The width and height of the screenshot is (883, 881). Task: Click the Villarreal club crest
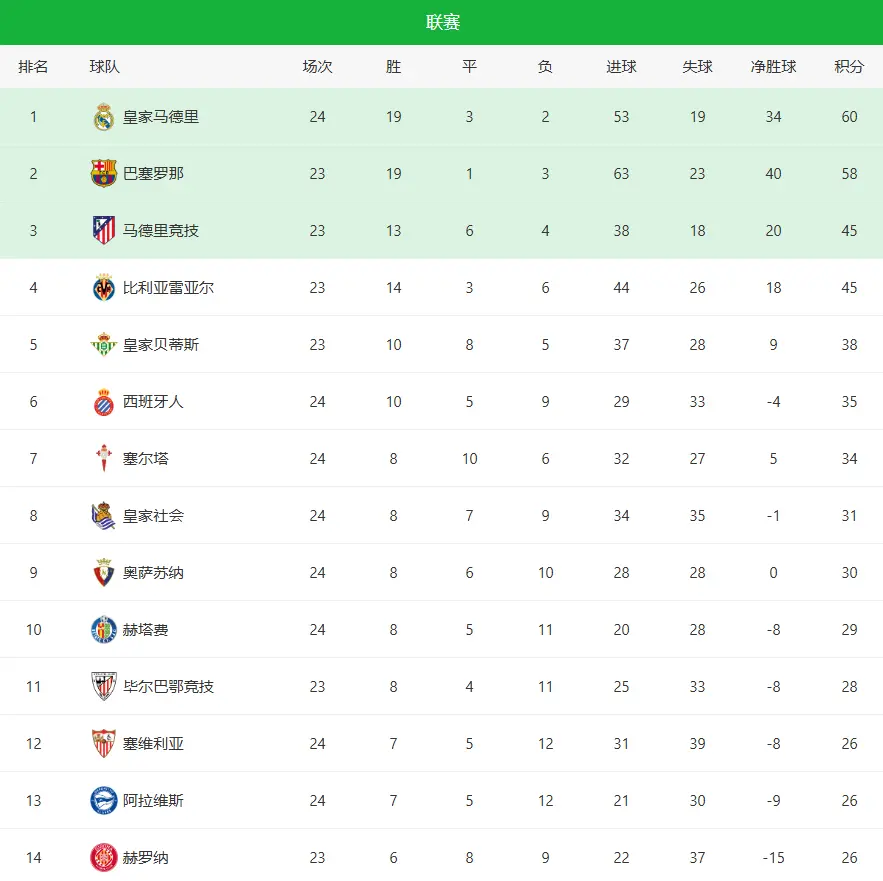pos(104,288)
